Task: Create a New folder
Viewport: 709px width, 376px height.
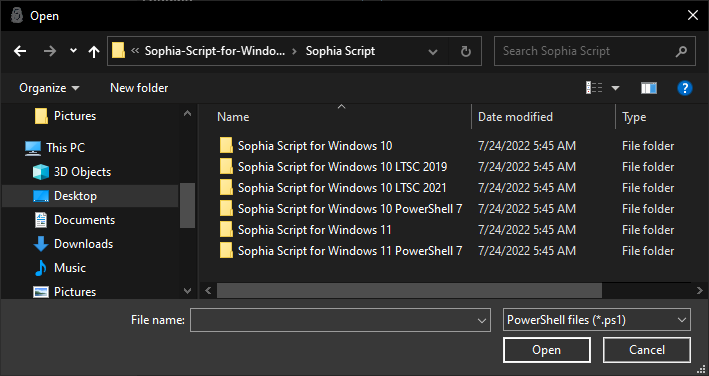Action: tap(139, 88)
